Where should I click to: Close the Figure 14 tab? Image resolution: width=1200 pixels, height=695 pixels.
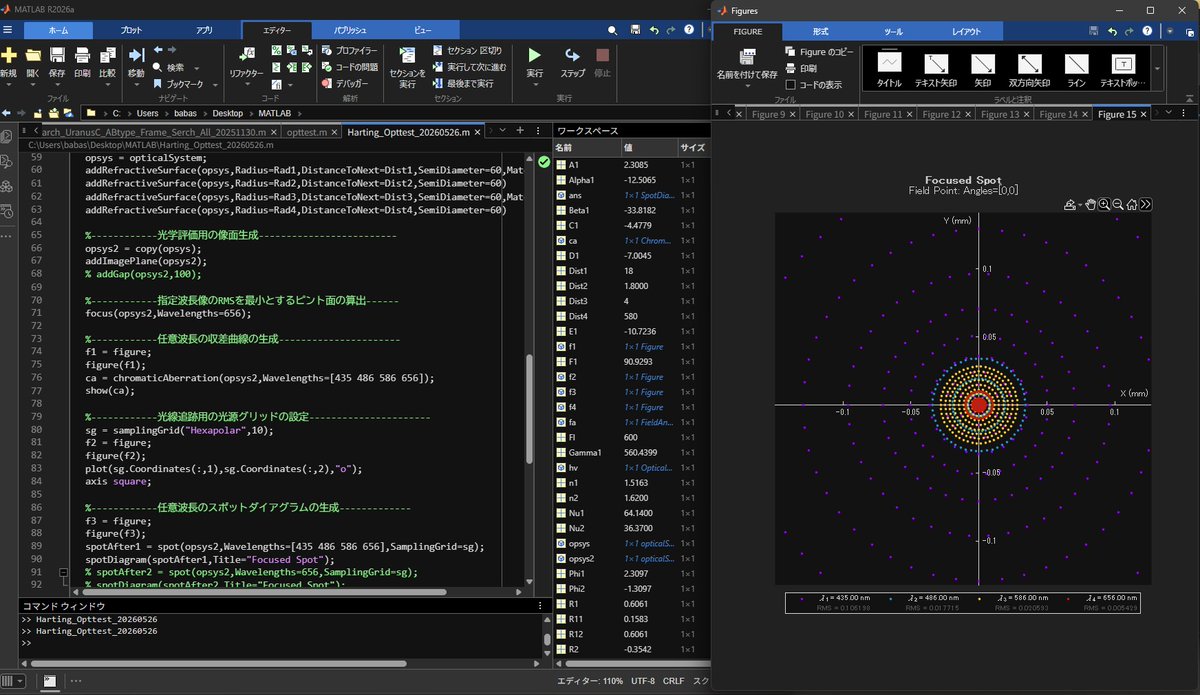coord(1085,114)
